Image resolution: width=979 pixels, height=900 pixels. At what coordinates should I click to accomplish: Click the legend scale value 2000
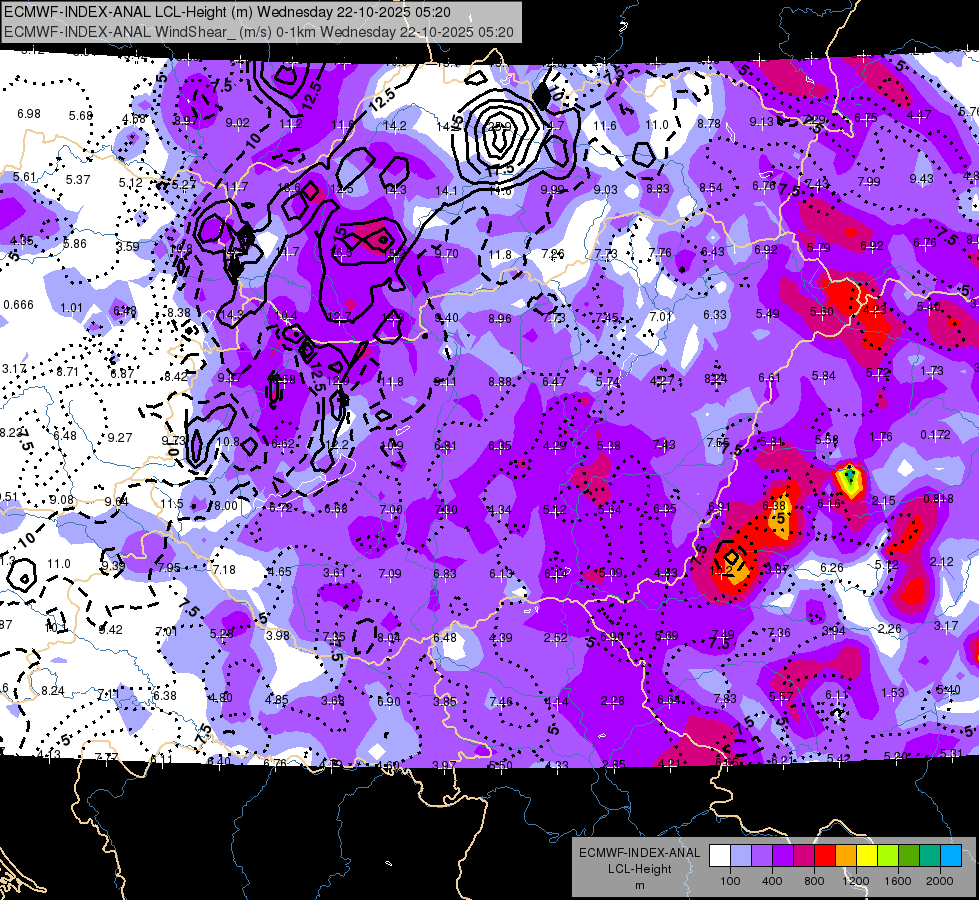click(x=940, y=881)
